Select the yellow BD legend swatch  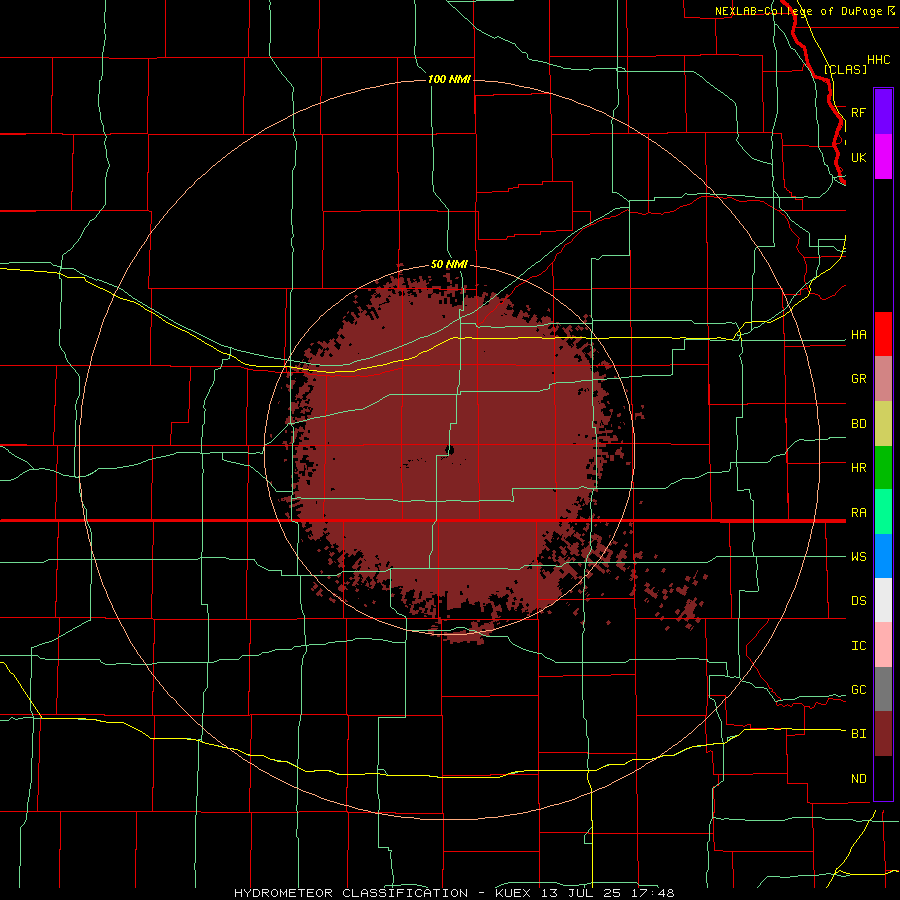pos(883,424)
